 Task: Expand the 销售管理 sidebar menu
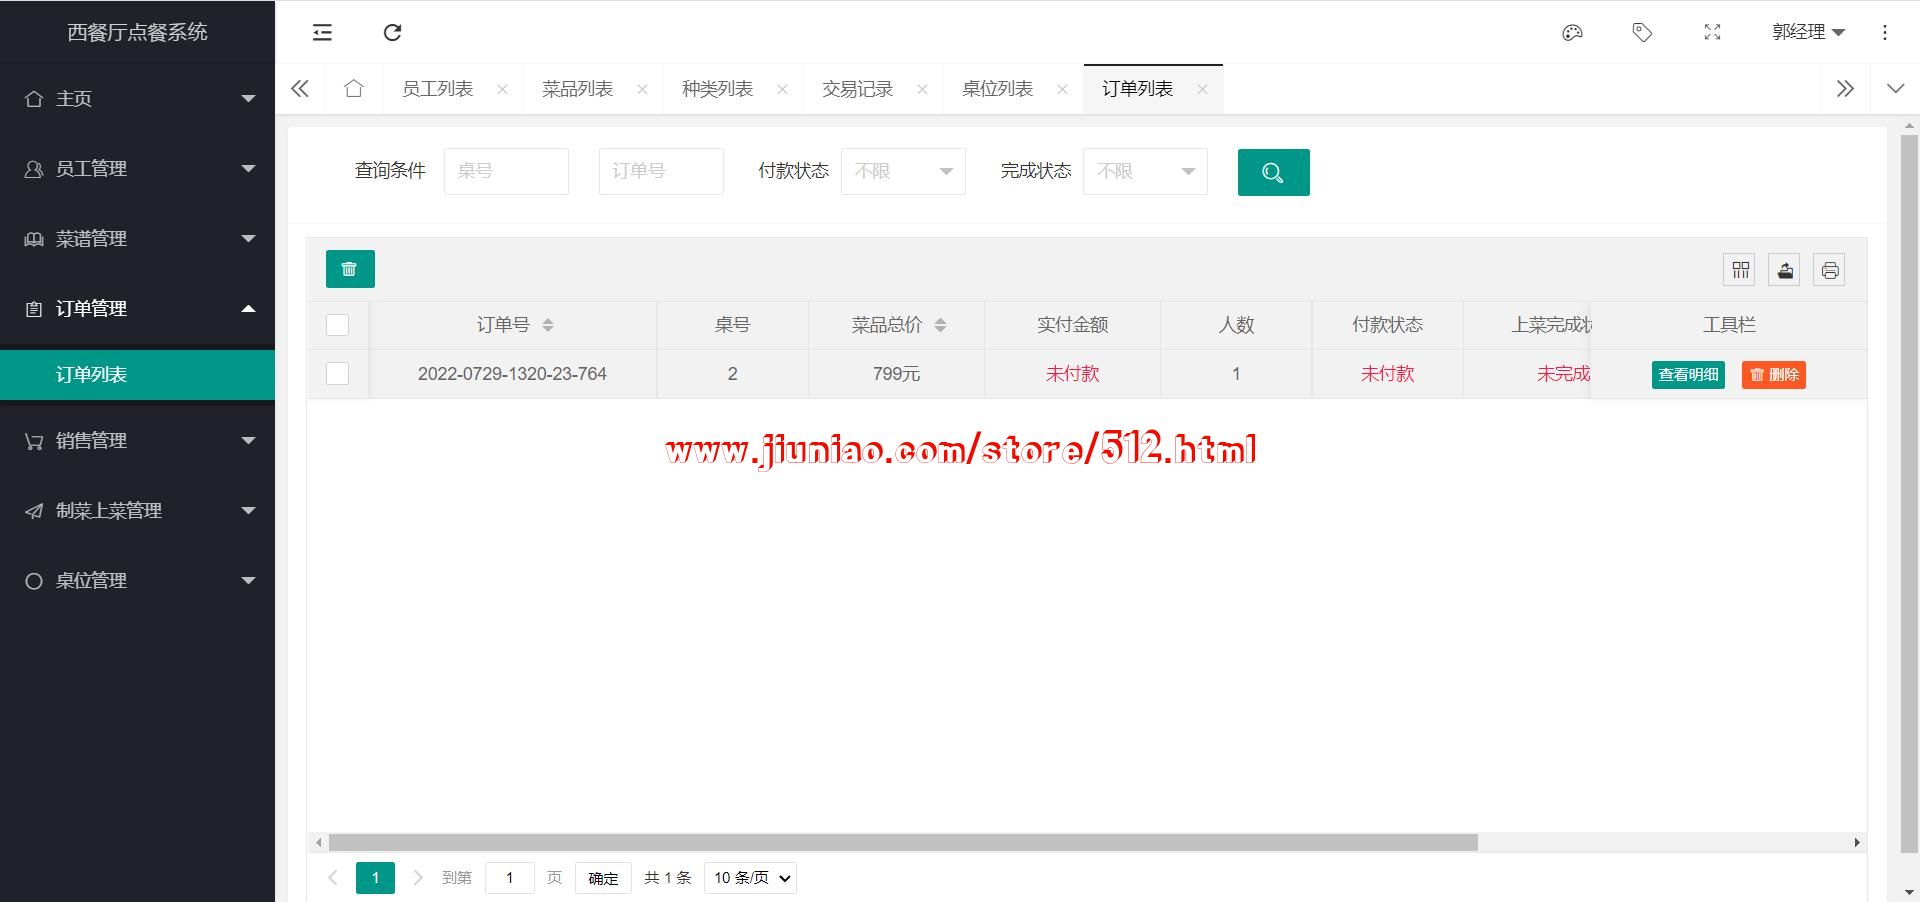click(137, 441)
